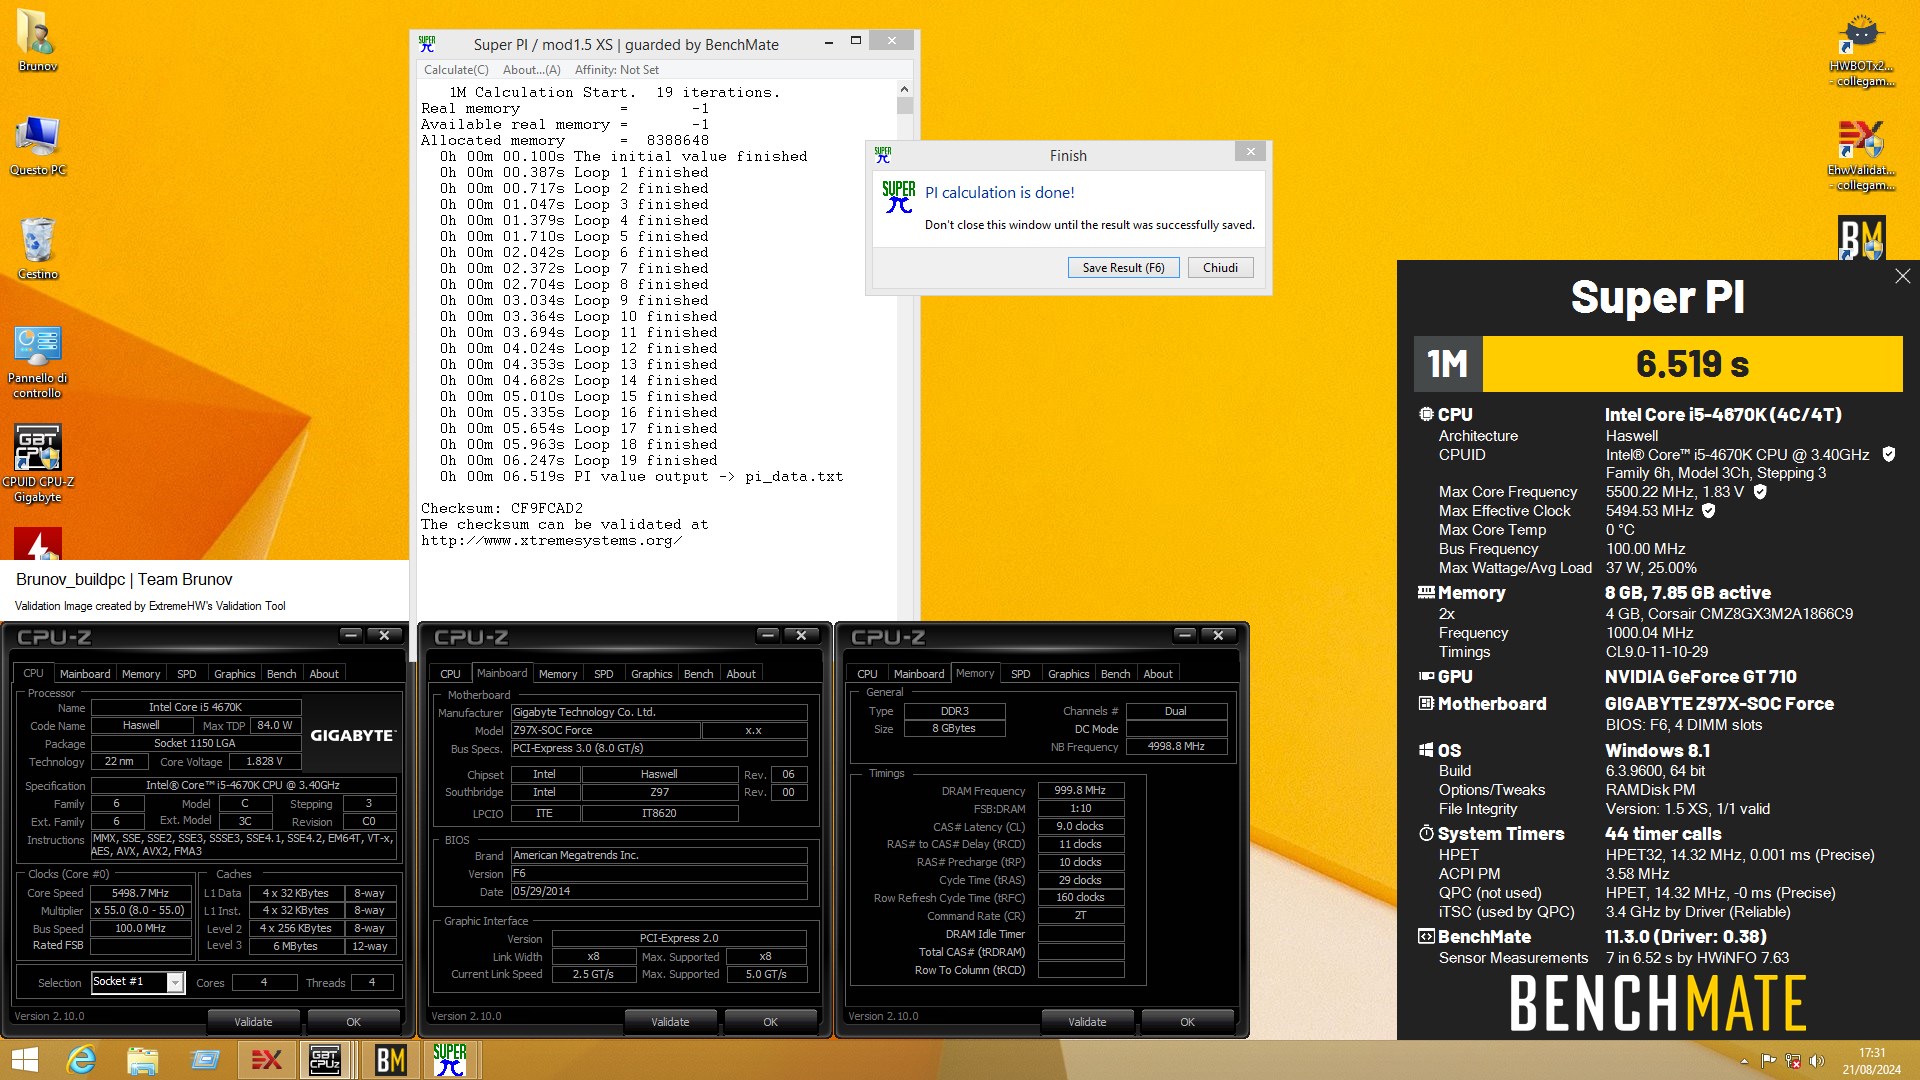Open the Calculate(C) menu in Super PI
The height and width of the screenshot is (1080, 1920).
point(456,70)
